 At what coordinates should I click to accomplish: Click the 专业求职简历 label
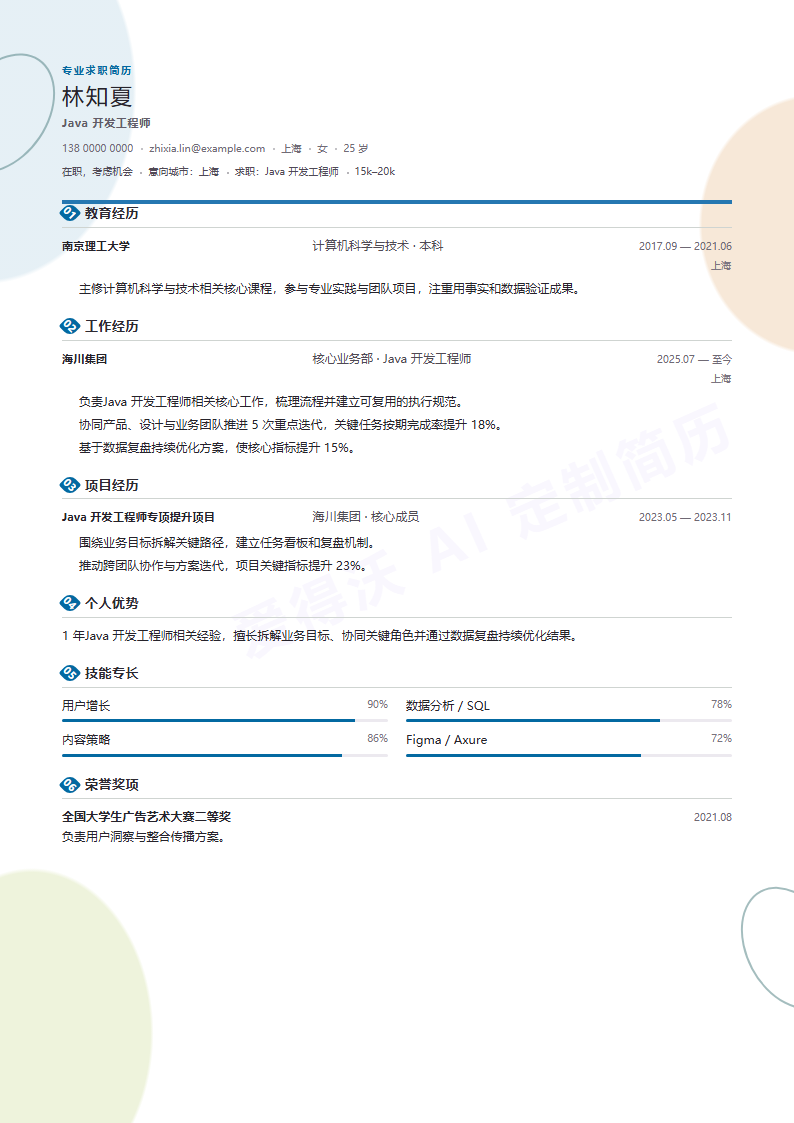tap(97, 70)
